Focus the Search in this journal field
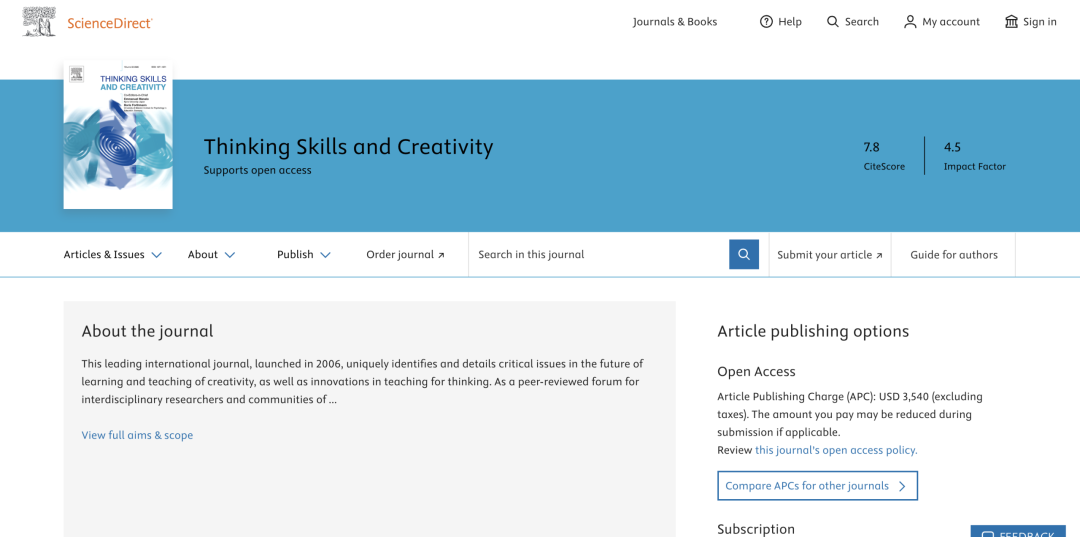The image size is (1080, 537). 599,255
